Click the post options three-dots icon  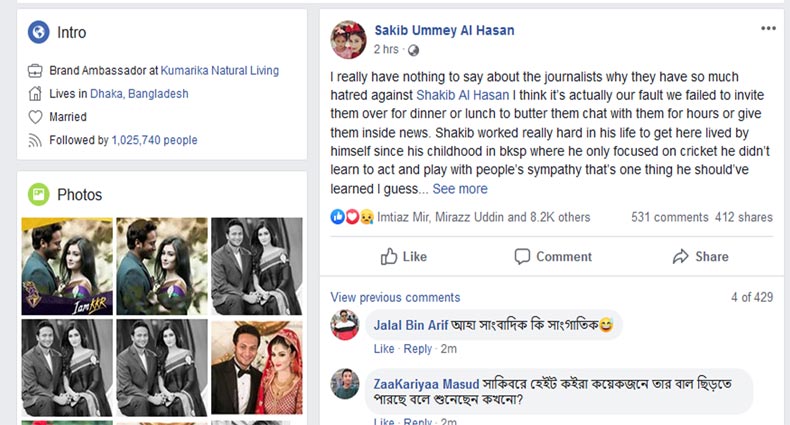coord(767,29)
